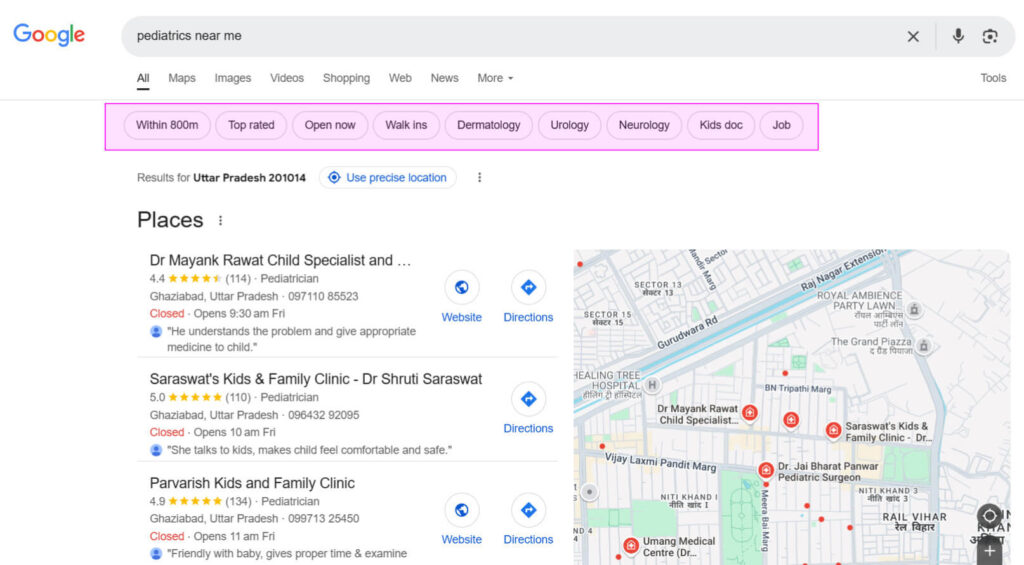This screenshot has height=565, width=1024.
Task: Open website icon for Parvarish Kids Clinic
Action: coord(461,510)
